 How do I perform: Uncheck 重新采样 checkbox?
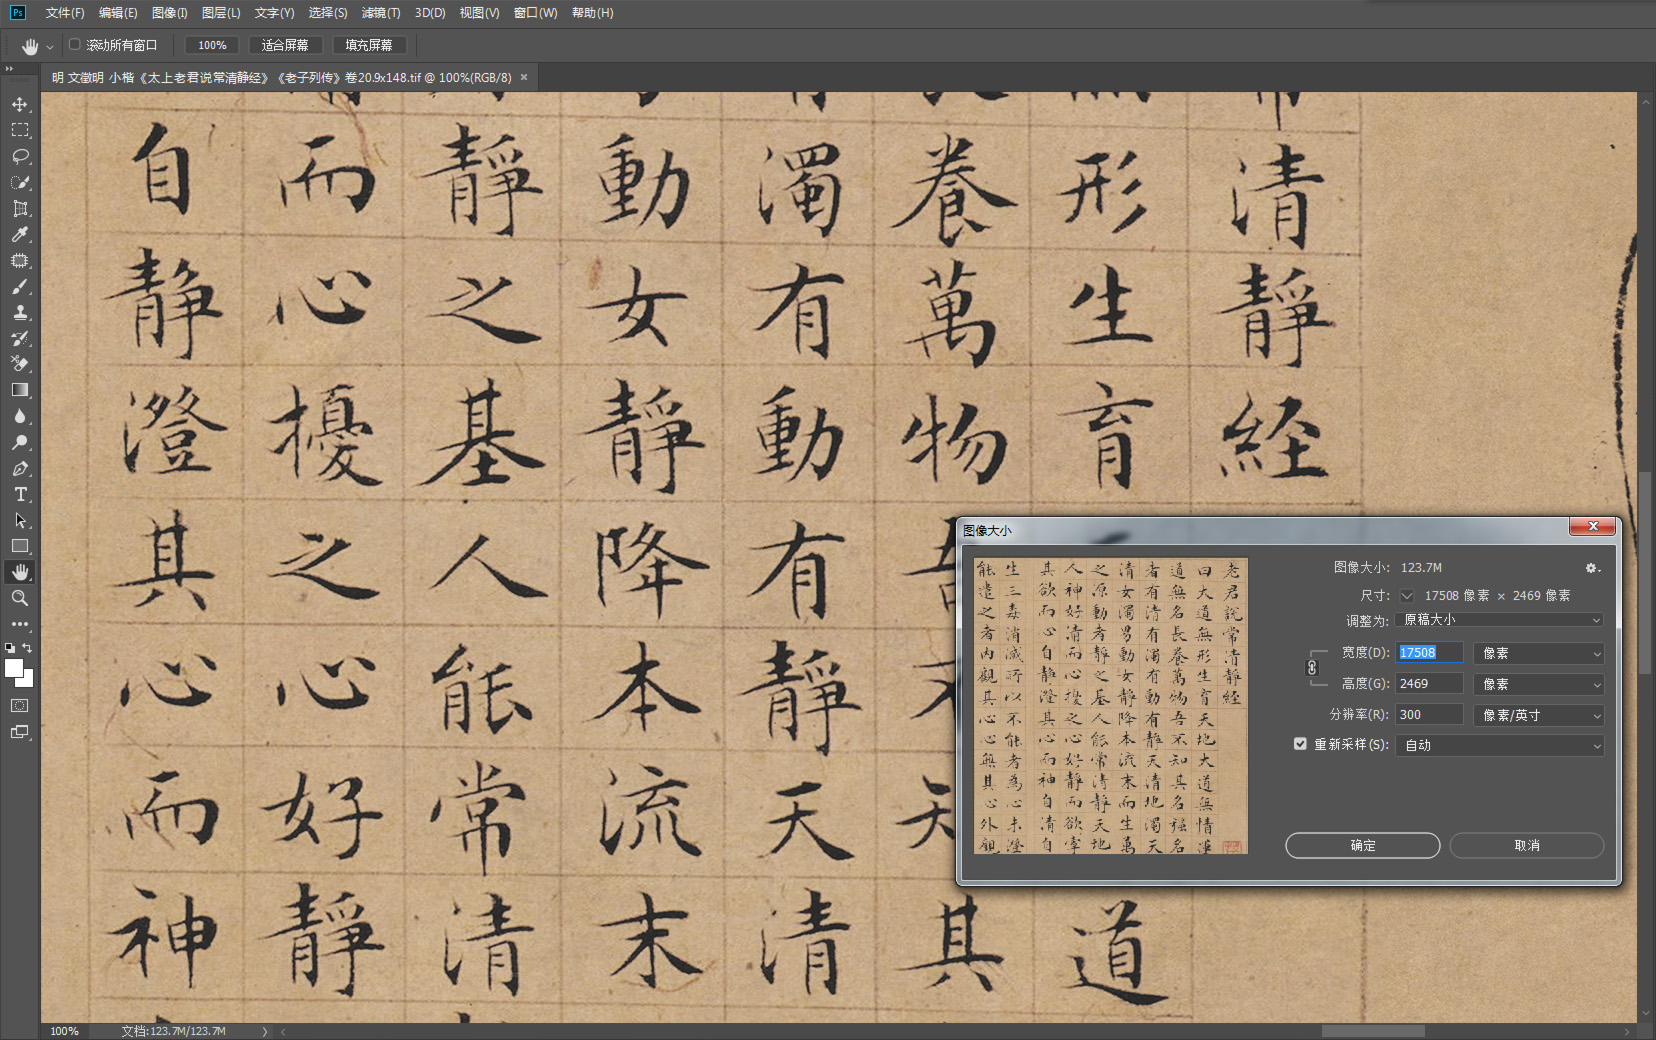coord(1300,744)
